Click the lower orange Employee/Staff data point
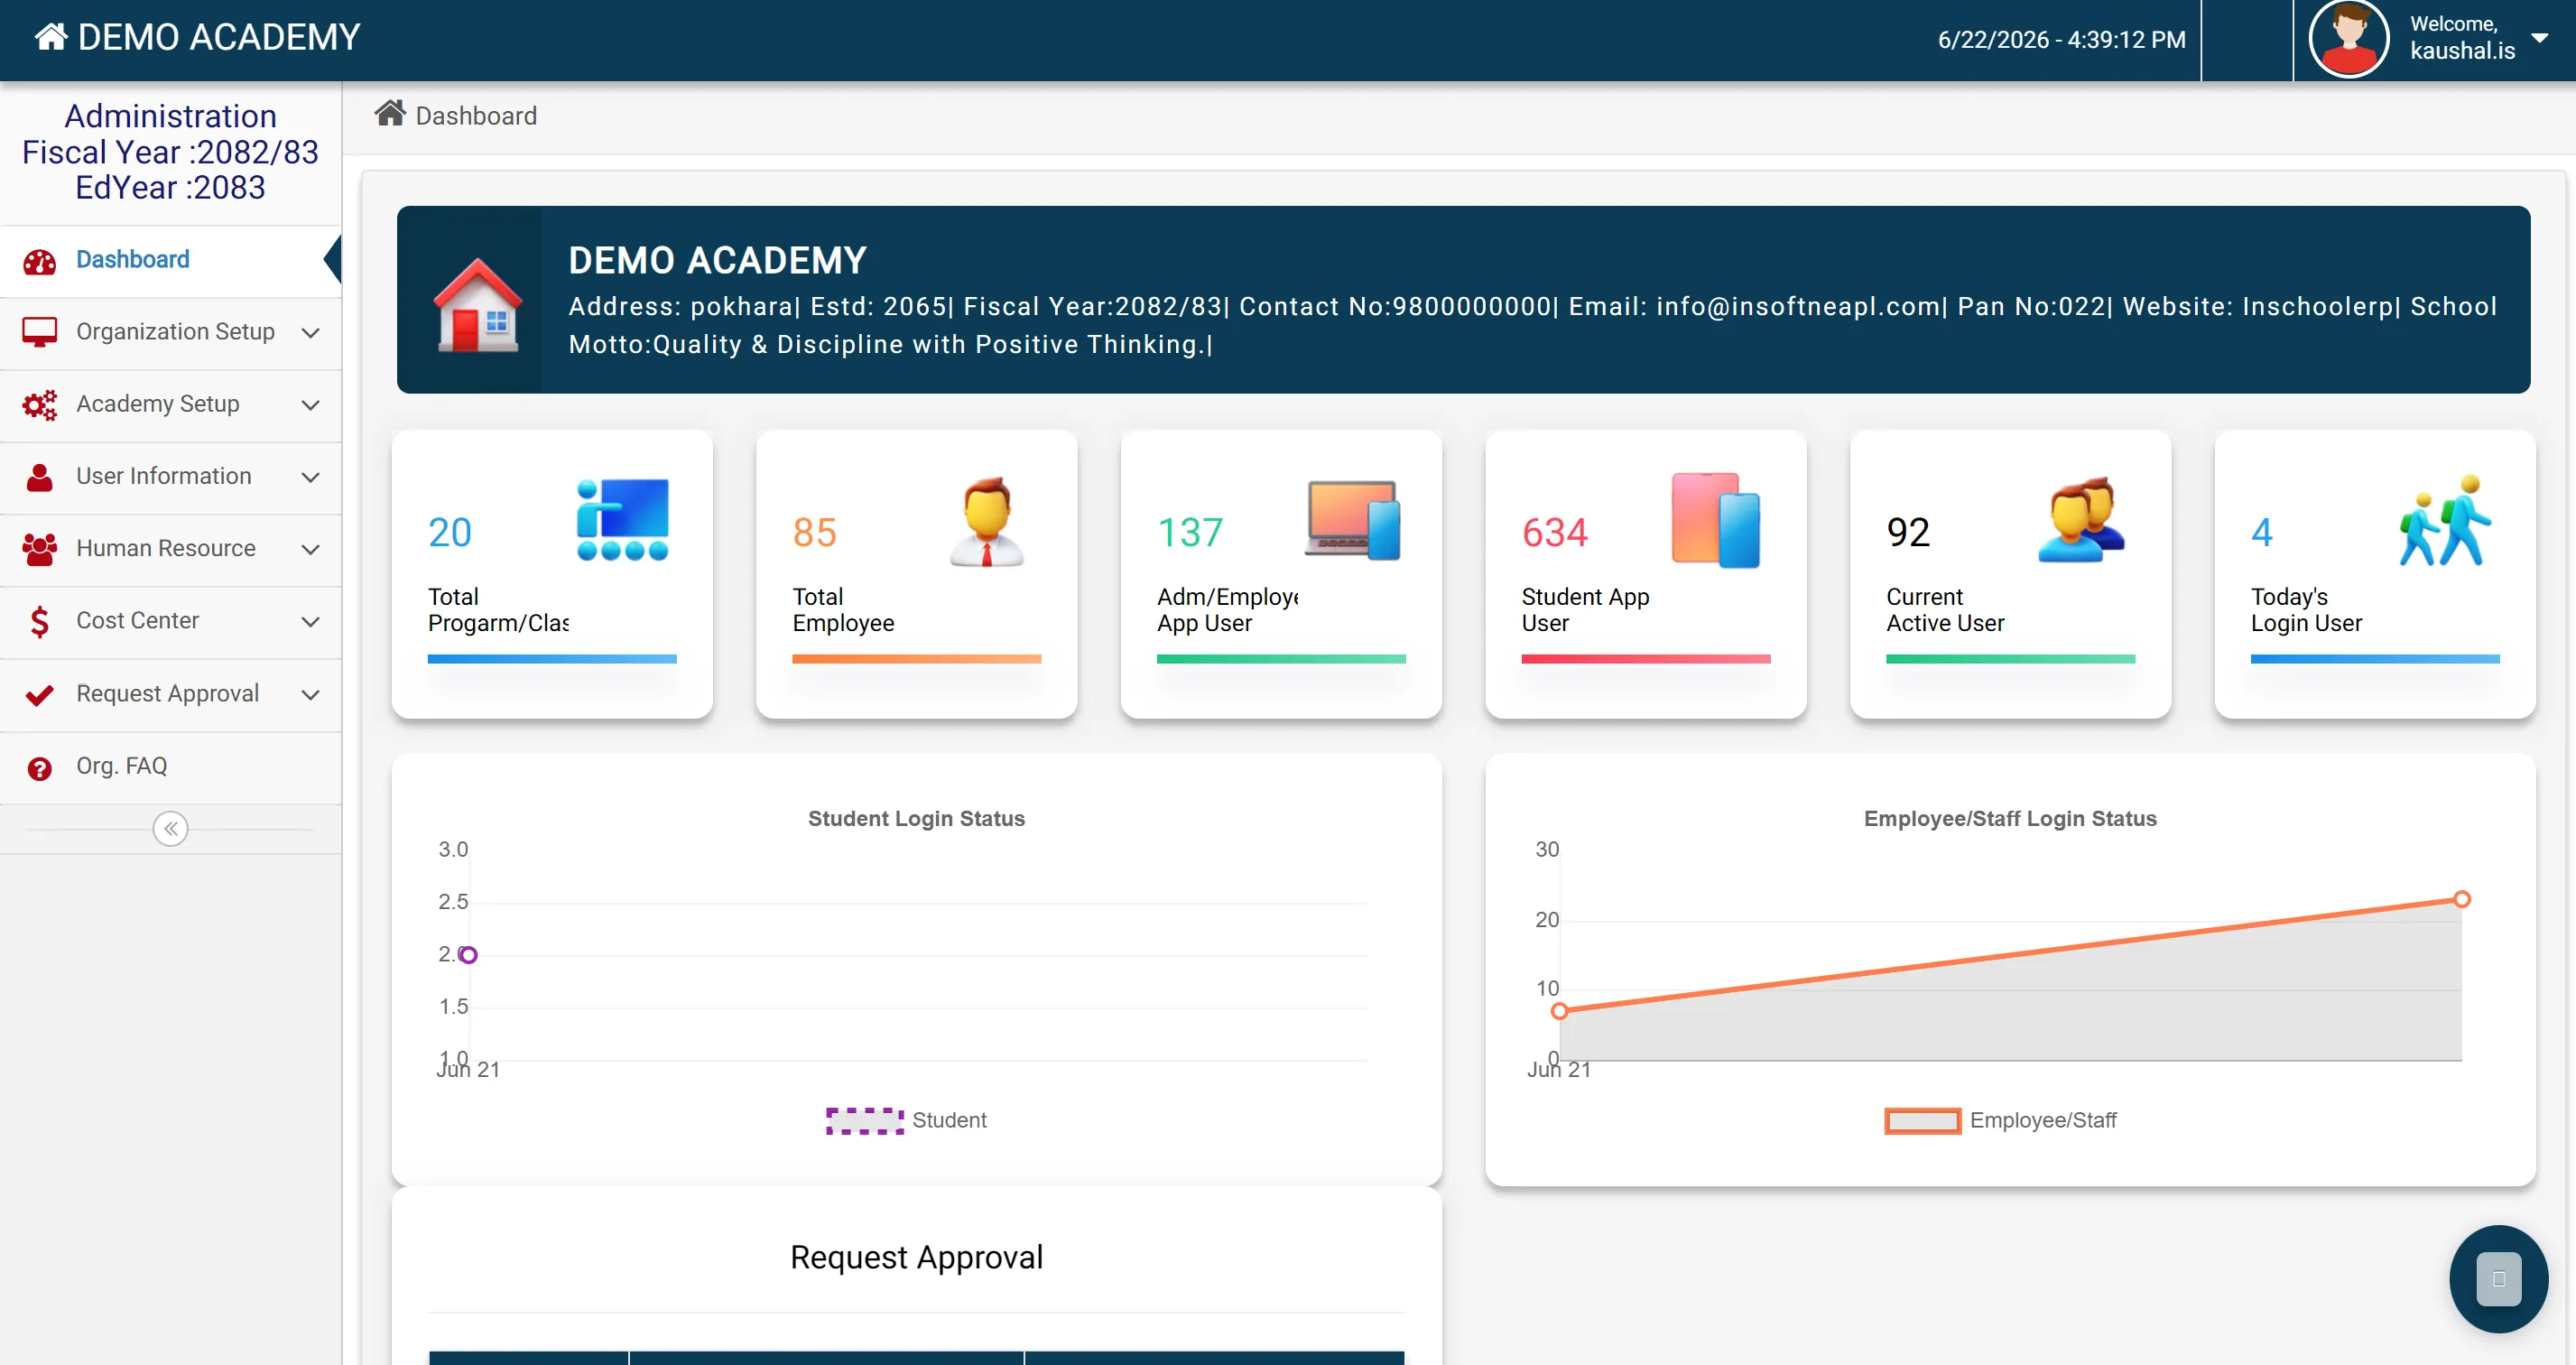The image size is (2576, 1365). point(1559,1011)
